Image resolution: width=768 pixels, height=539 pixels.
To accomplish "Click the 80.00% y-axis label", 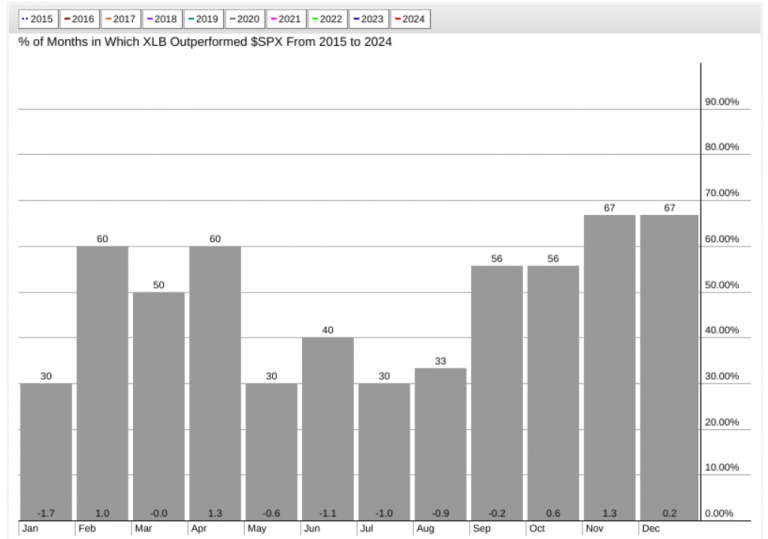I will click(721, 147).
